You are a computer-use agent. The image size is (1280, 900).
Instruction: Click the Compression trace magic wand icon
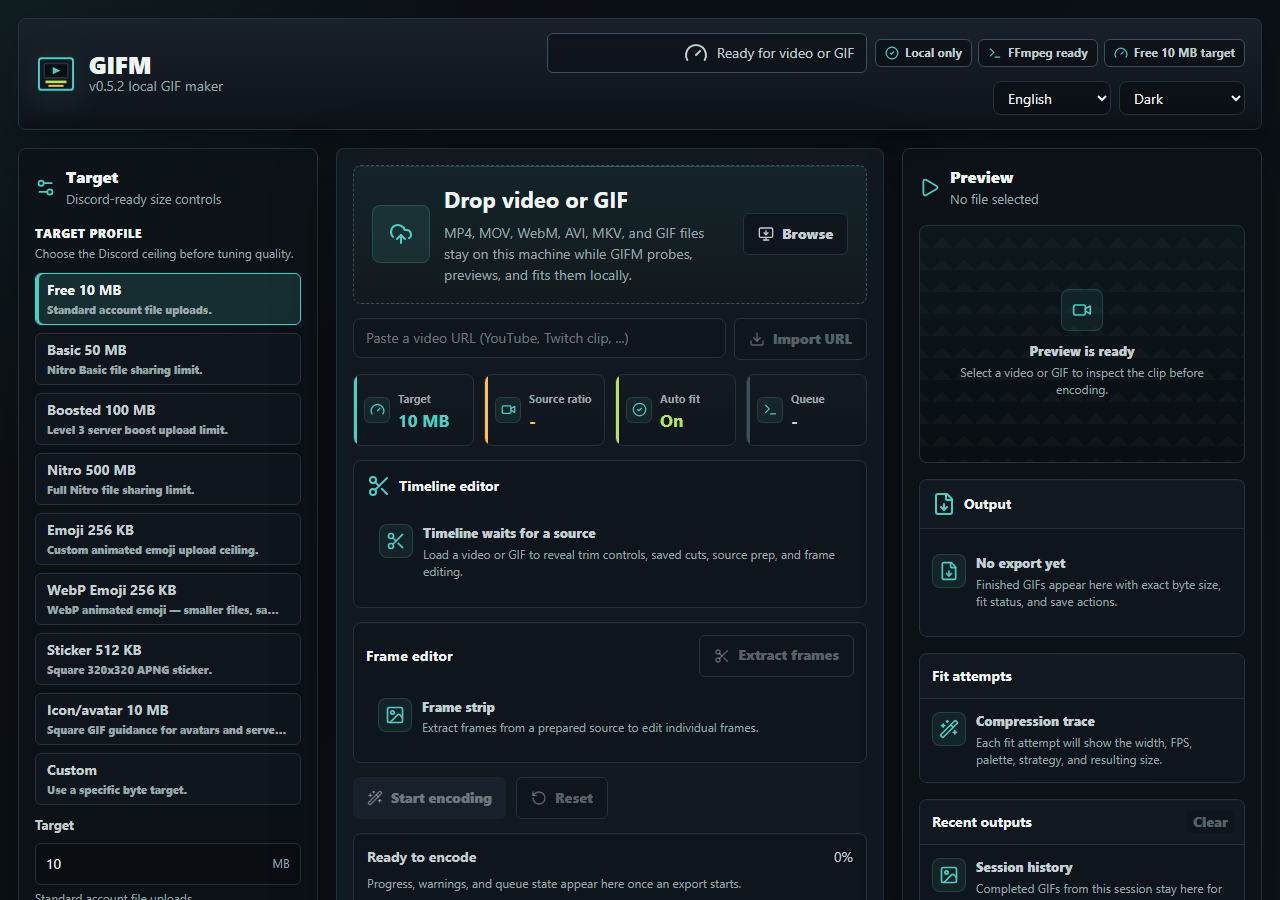tap(949, 729)
